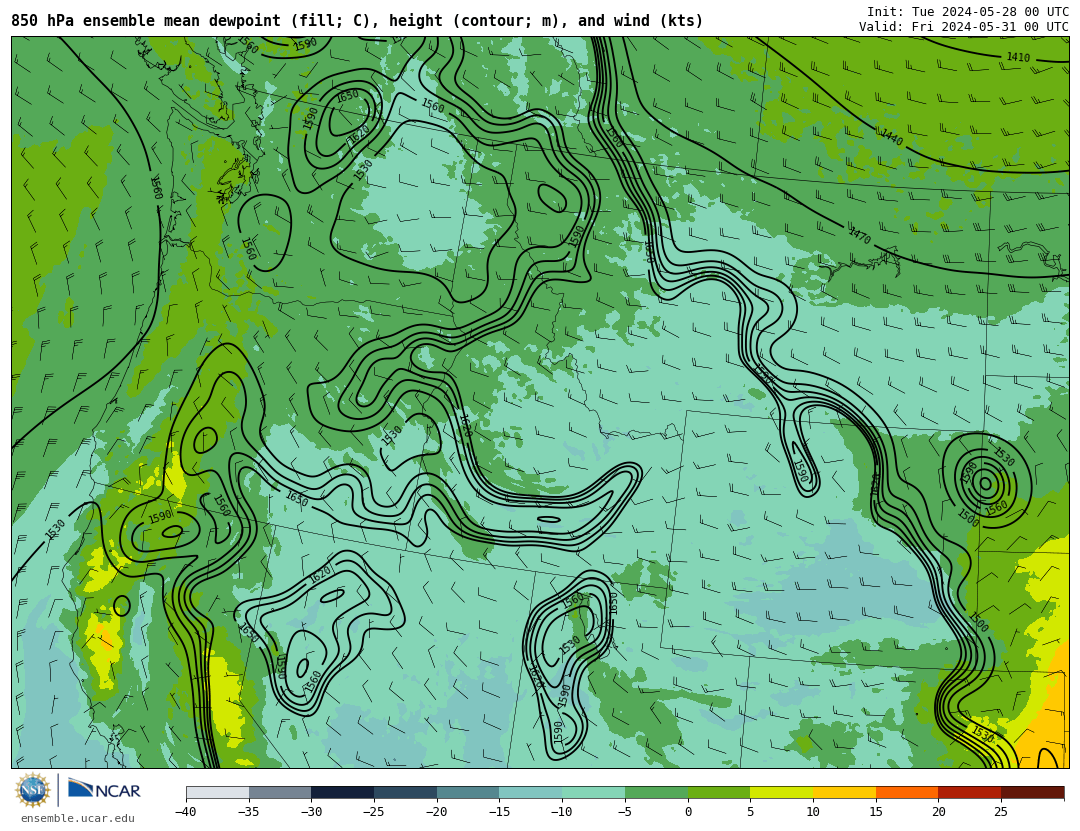Pick the dark brown colorbar segment above 25
Screen dimensions: 1080x831
tap(1032, 792)
